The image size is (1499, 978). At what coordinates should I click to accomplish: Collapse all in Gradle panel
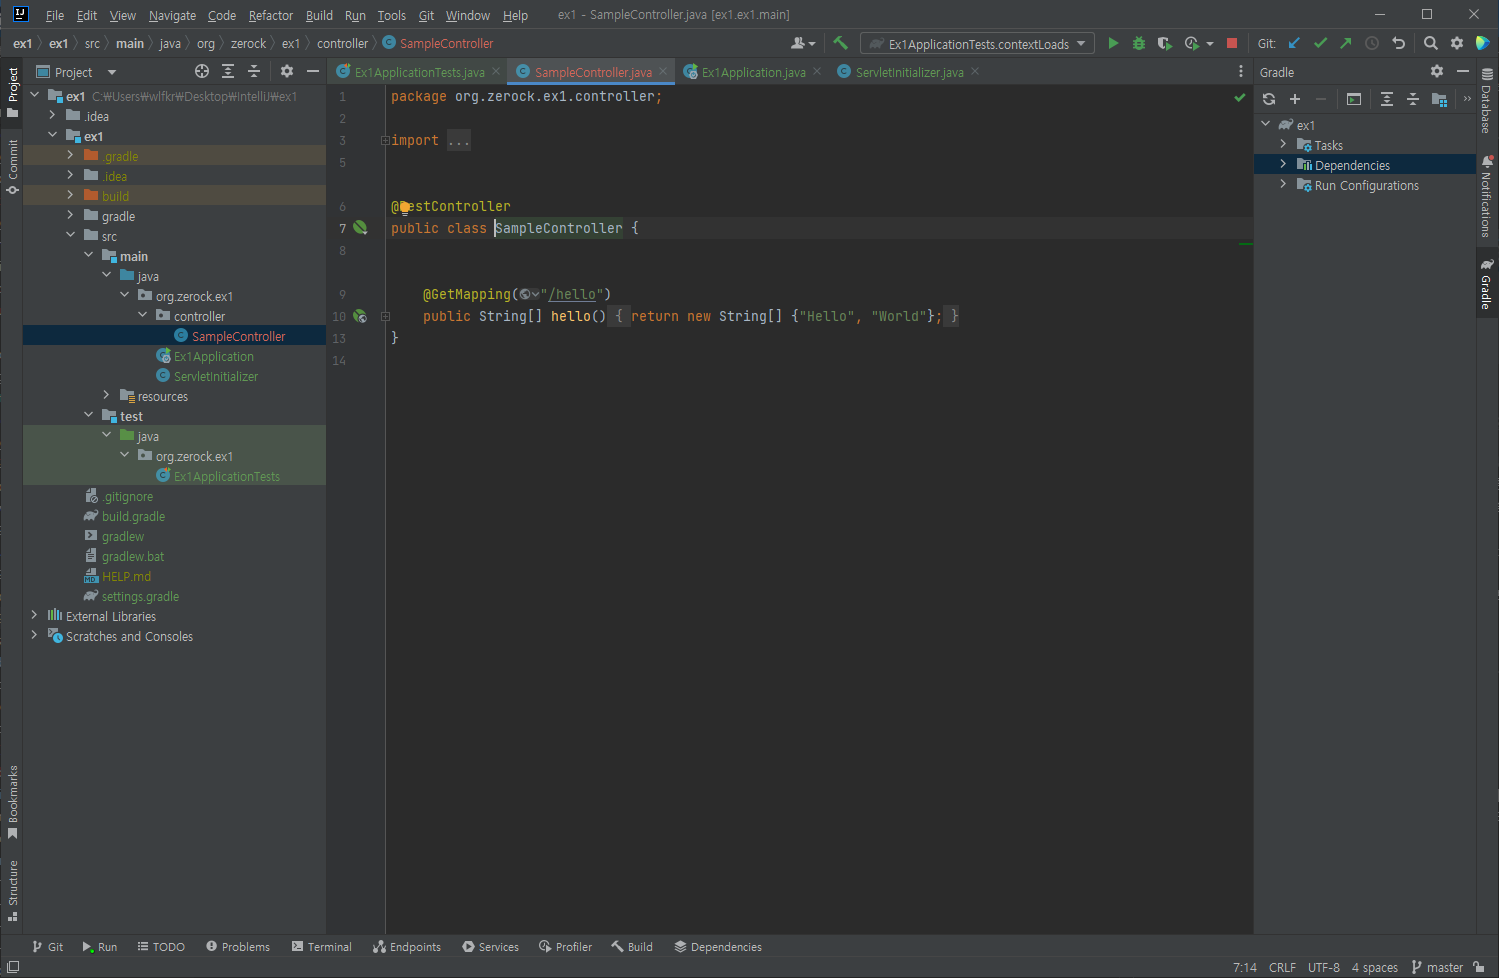pos(1413,99)
